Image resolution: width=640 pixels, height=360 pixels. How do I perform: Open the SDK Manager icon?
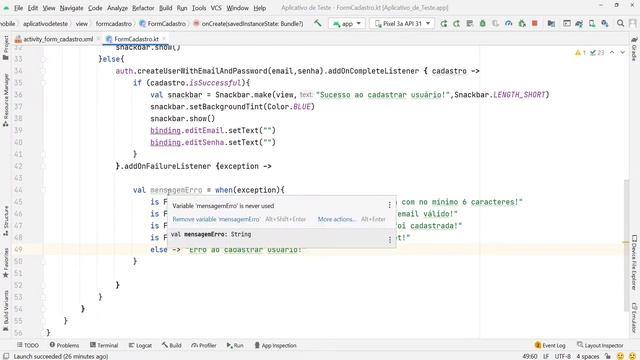(604, 24)
